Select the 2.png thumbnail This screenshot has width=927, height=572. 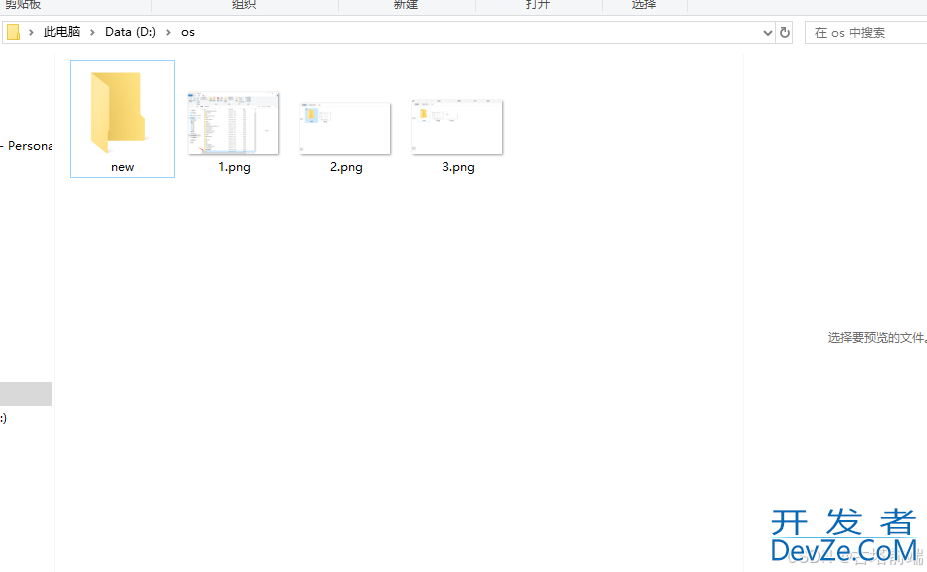coord(345,128)
